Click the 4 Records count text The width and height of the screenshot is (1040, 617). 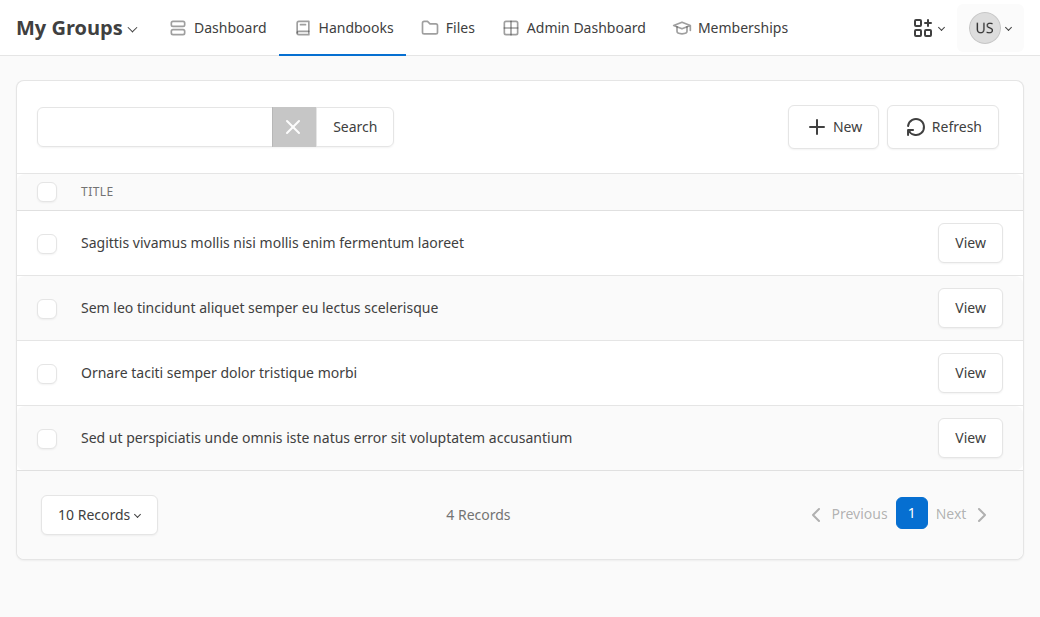478,515
